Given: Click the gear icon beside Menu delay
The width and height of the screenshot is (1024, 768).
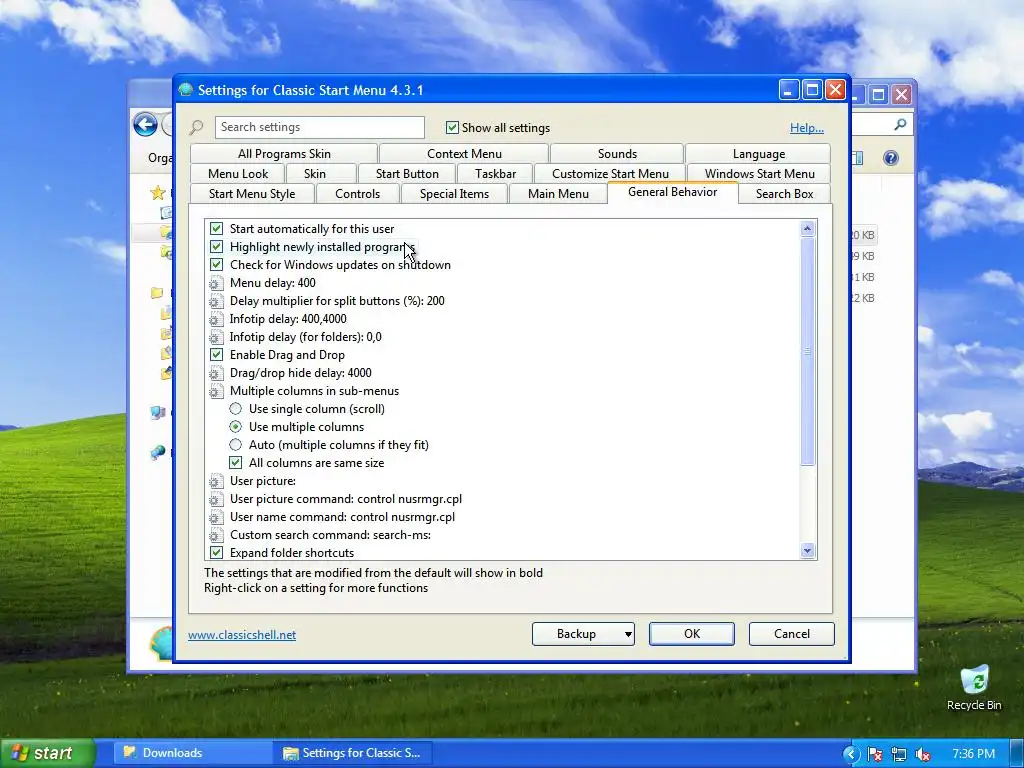Looking at the screenshot, I should 216,283.
